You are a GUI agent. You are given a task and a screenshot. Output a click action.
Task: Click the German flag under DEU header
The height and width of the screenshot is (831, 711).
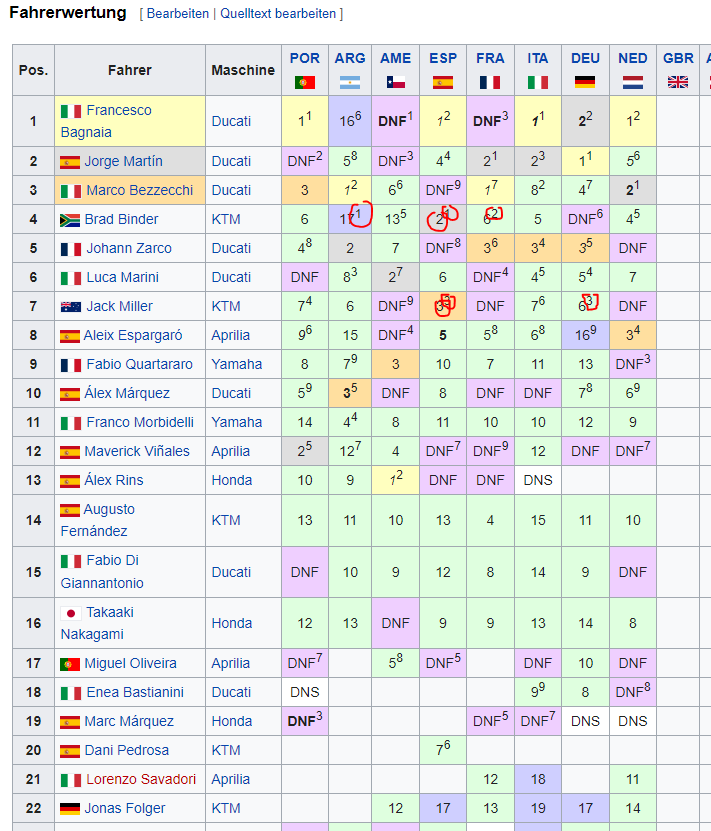585,82
